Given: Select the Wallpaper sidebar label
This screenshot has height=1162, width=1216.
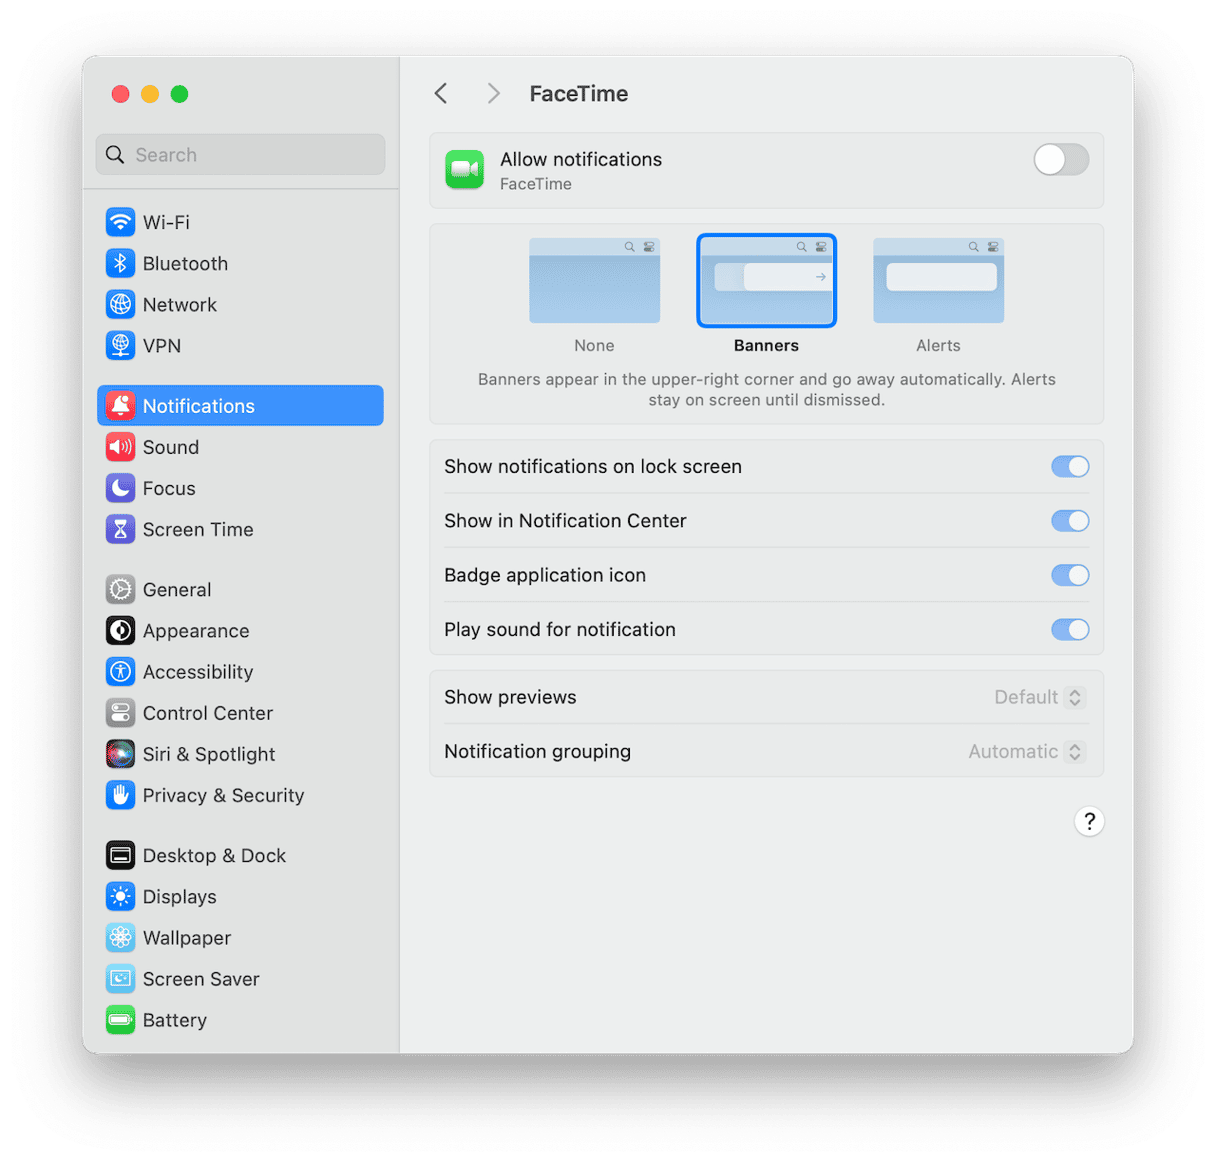Looking at the screenshot, I should coord(187,938).
